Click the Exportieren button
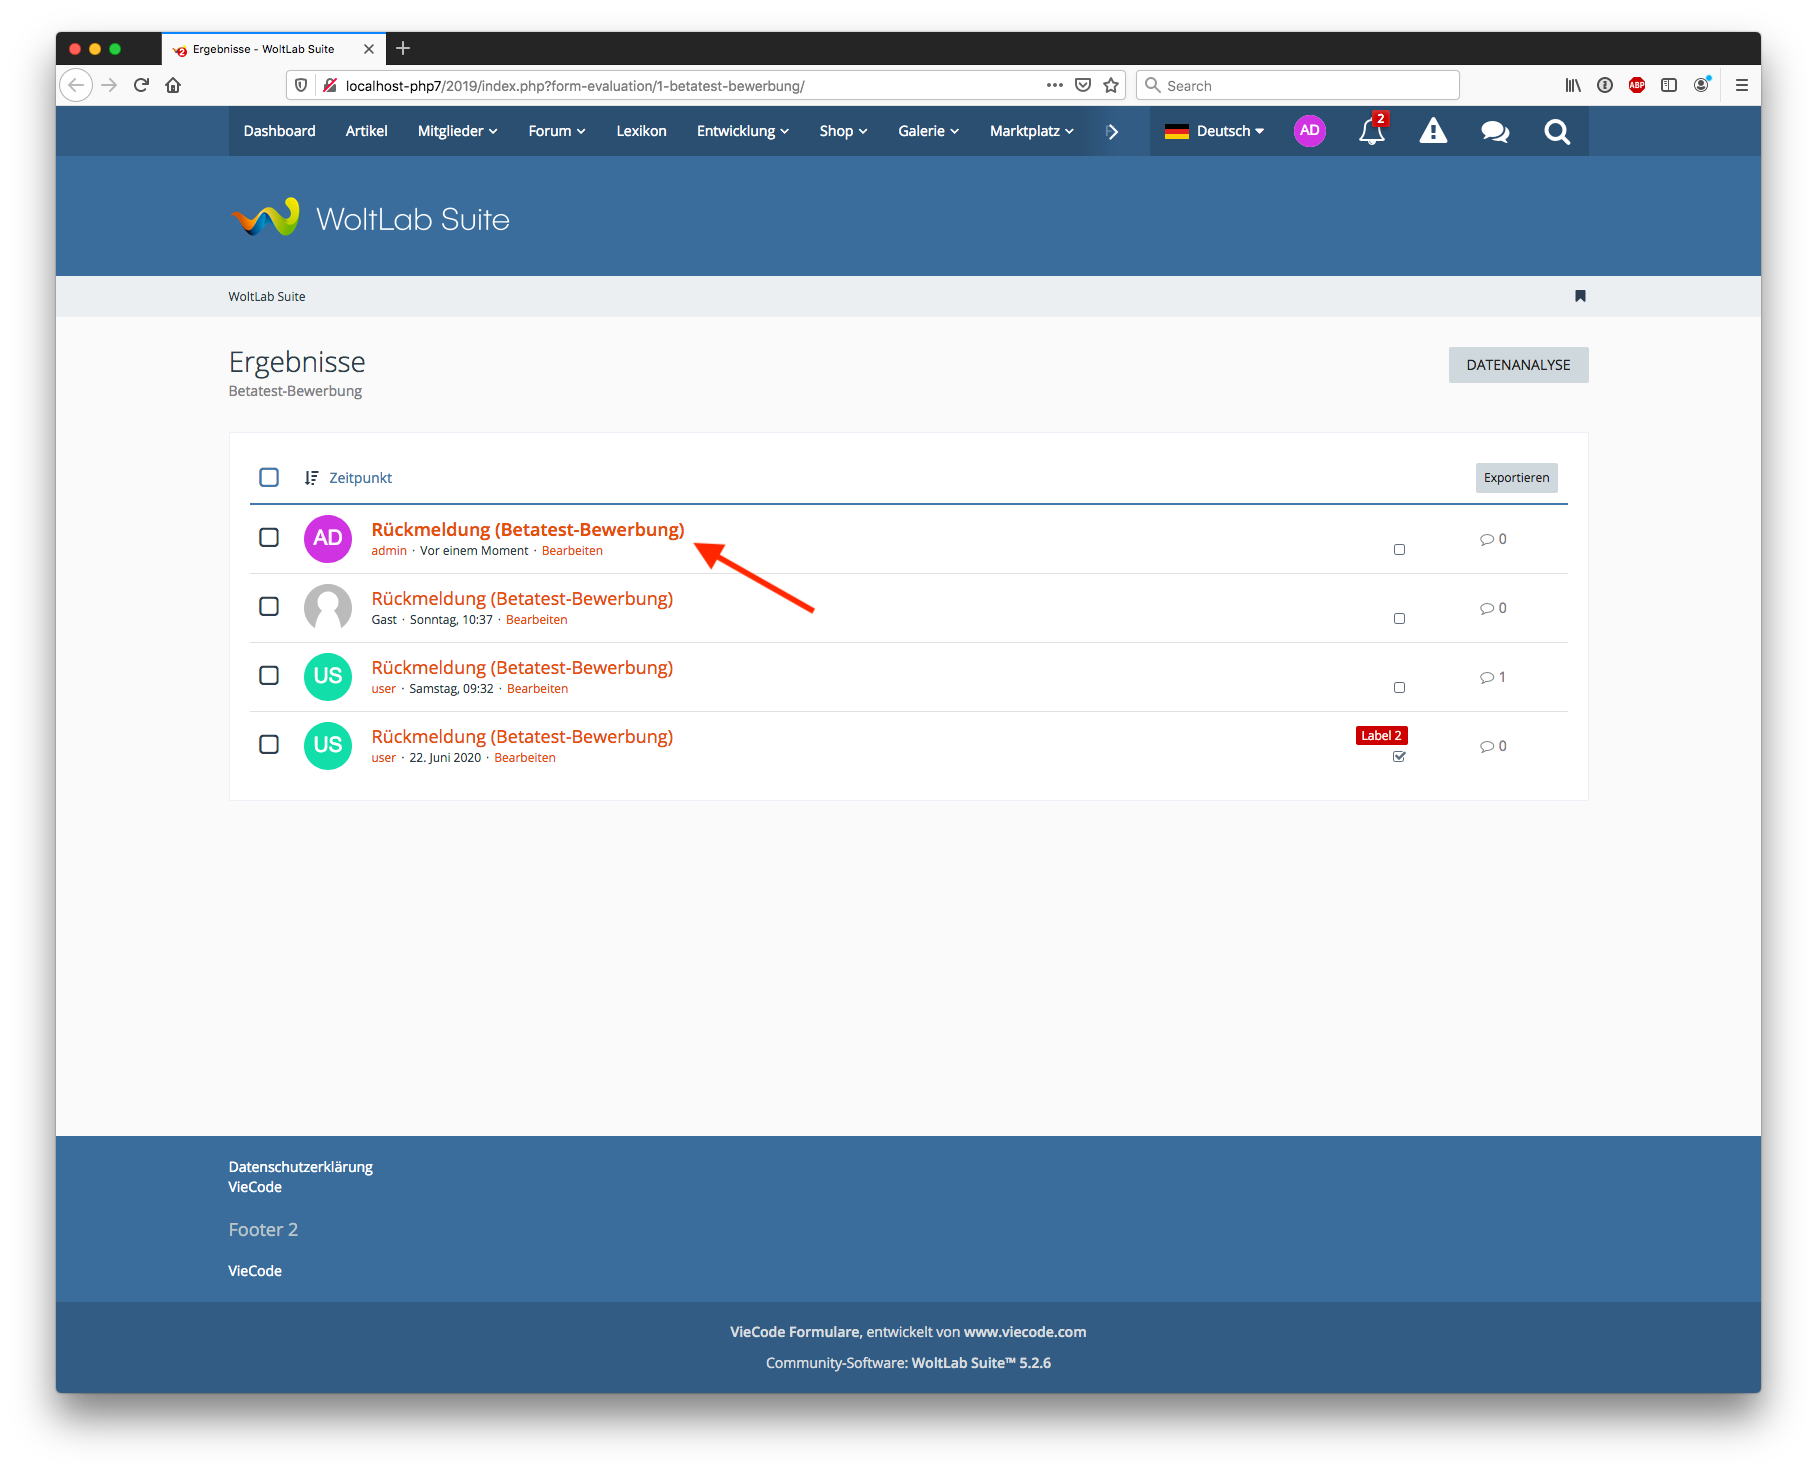 point(1516,478)
